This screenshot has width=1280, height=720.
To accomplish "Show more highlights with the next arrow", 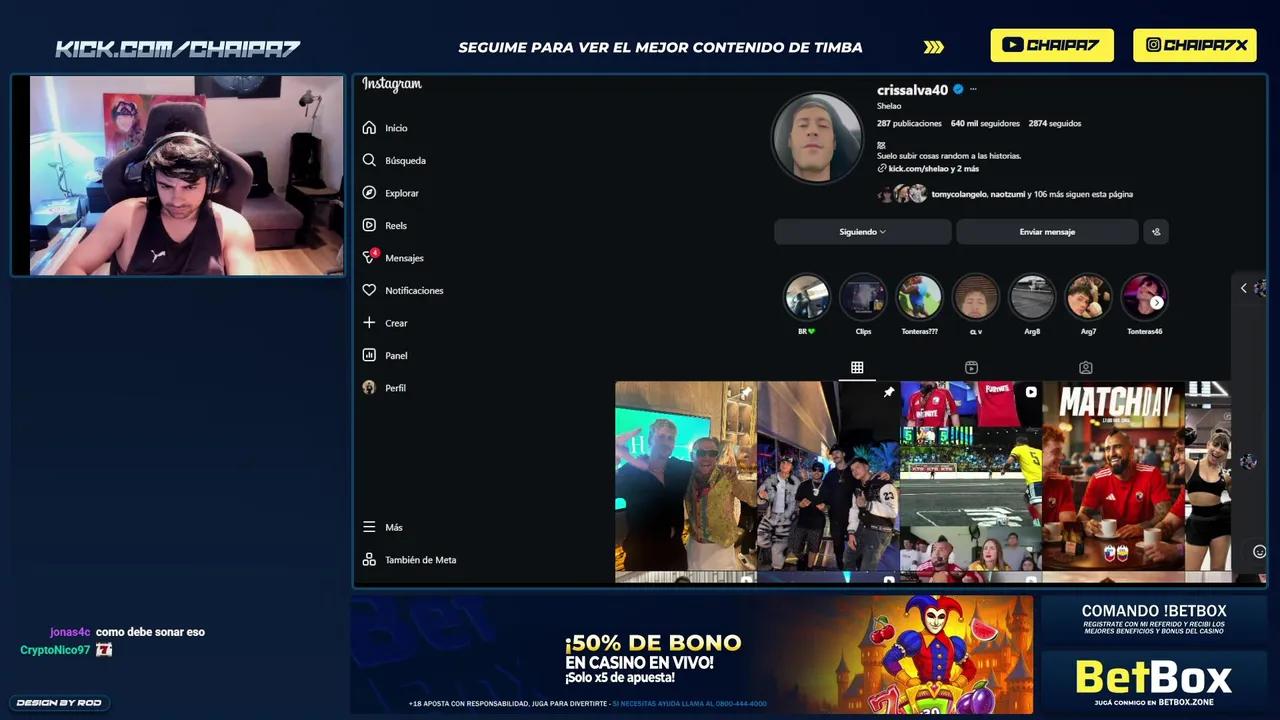I will click(x=1157, y=302).
